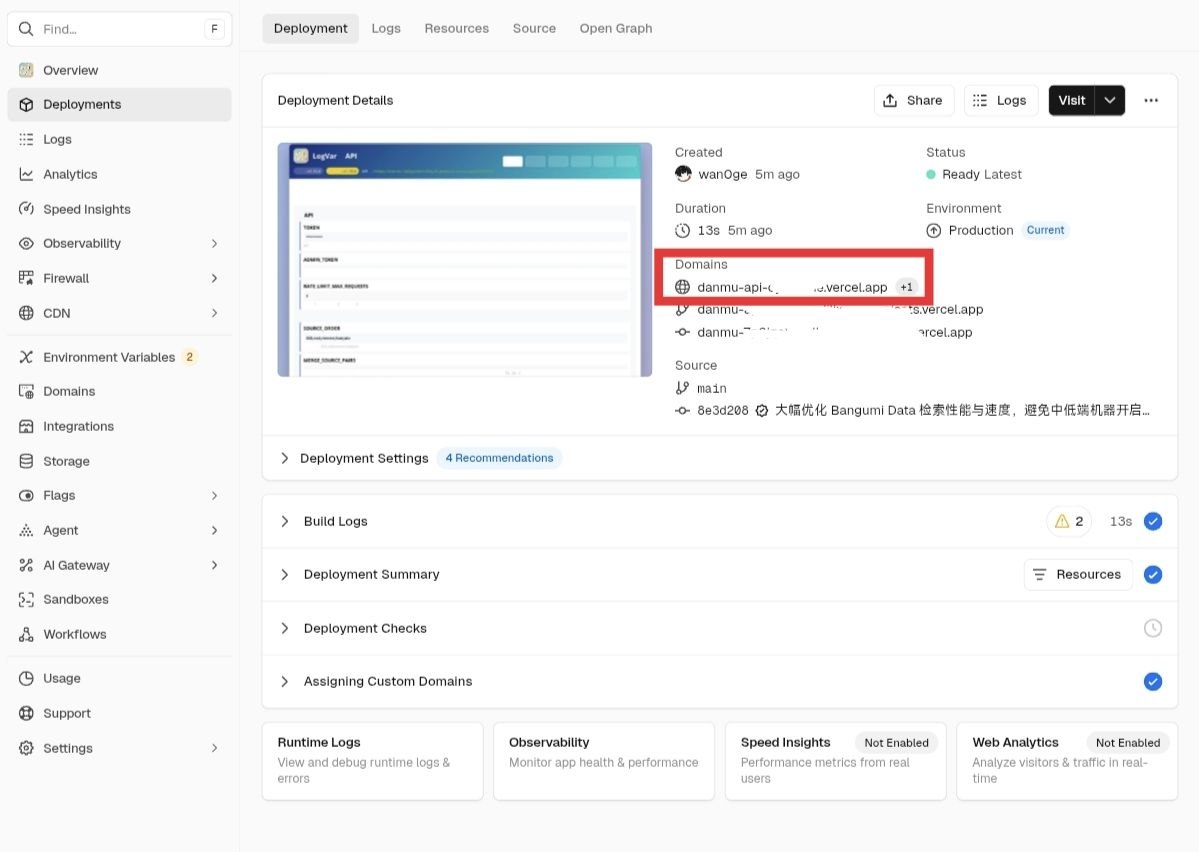Screen dimensions: 1199x852
Task: Open the Visit button dropdown arrow
Action: click(1110, 100)
